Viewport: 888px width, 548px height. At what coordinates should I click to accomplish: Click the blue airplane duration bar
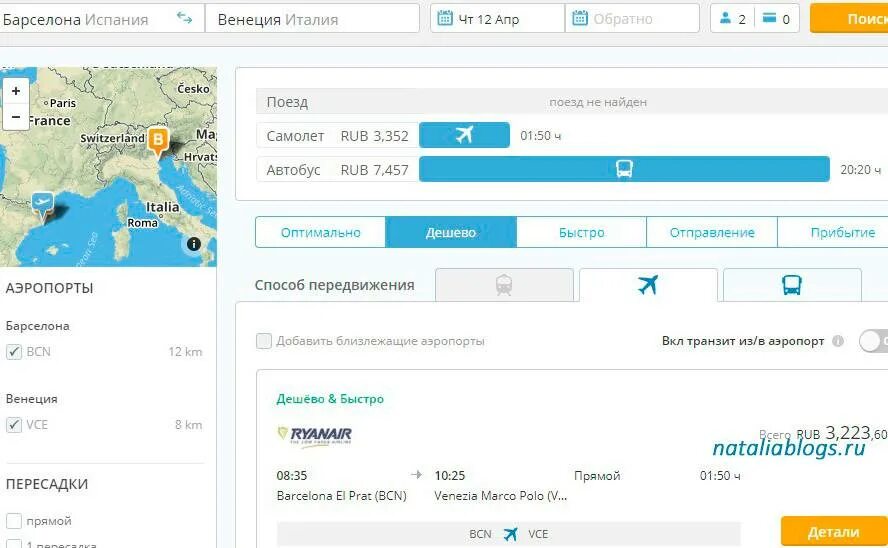[x=464, y=135]
